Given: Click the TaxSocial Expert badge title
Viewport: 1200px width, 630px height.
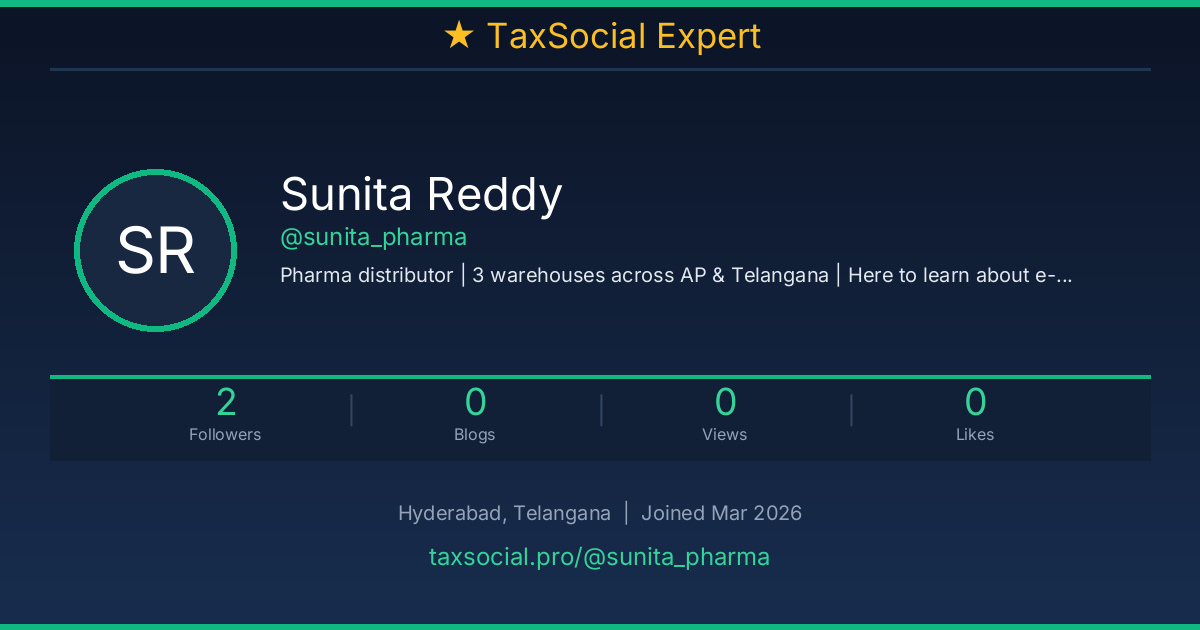Looking at the screenshot, I should coord(623,36).
